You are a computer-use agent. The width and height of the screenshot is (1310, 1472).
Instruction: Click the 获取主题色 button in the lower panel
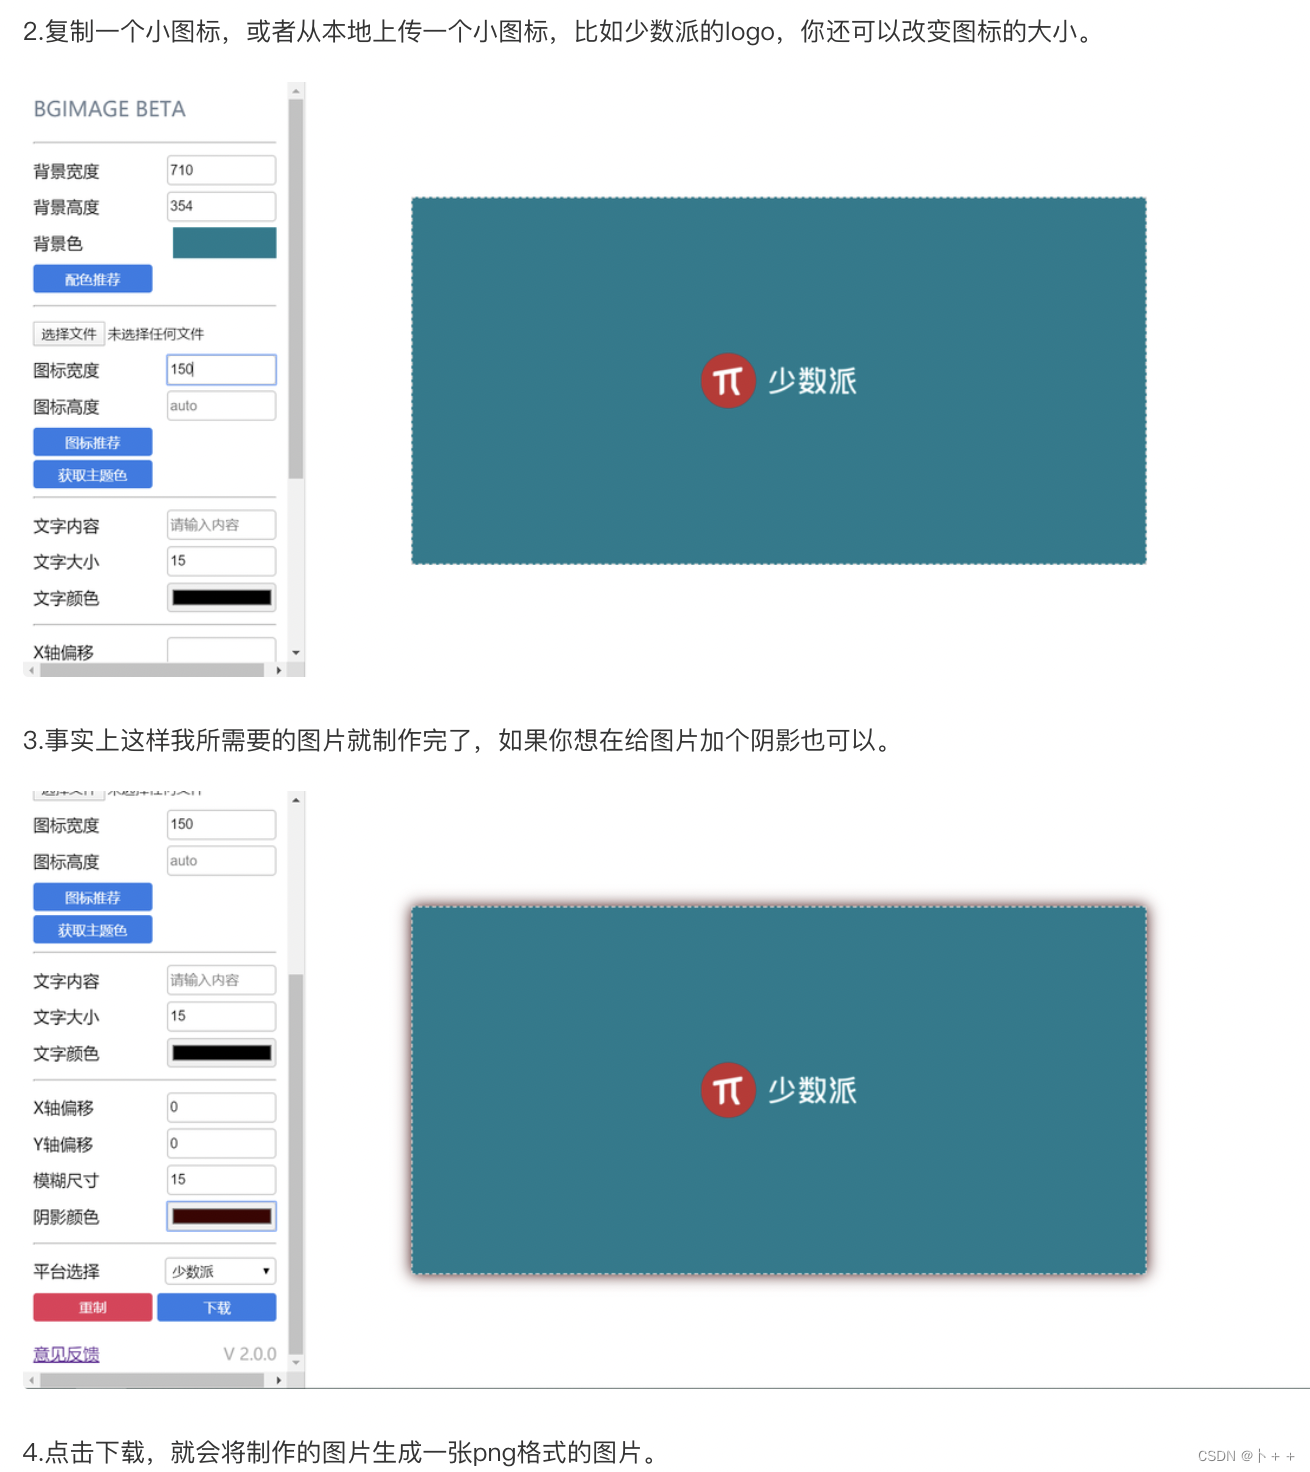coord(93,930)
